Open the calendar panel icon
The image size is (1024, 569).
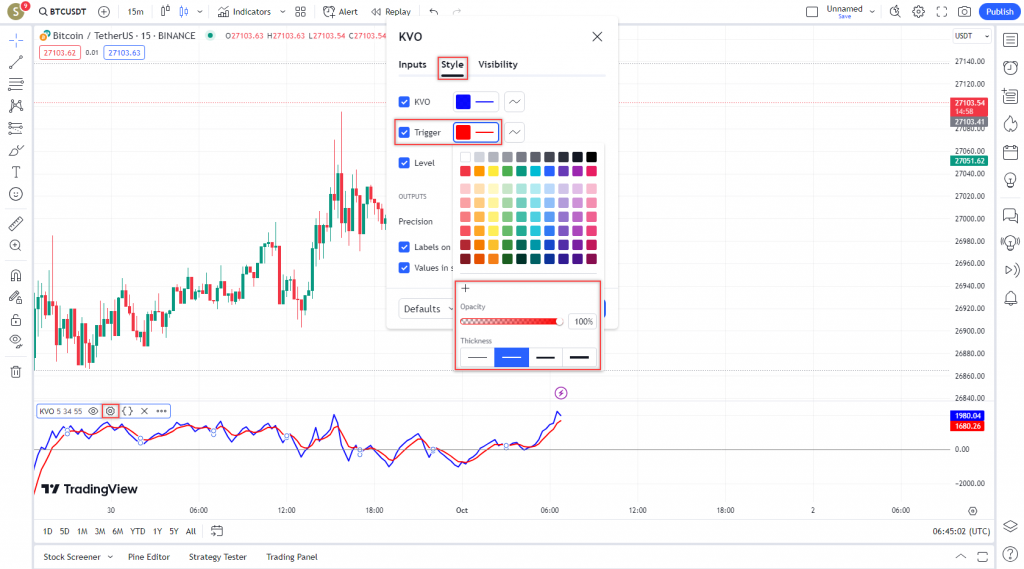[1010, 153]
